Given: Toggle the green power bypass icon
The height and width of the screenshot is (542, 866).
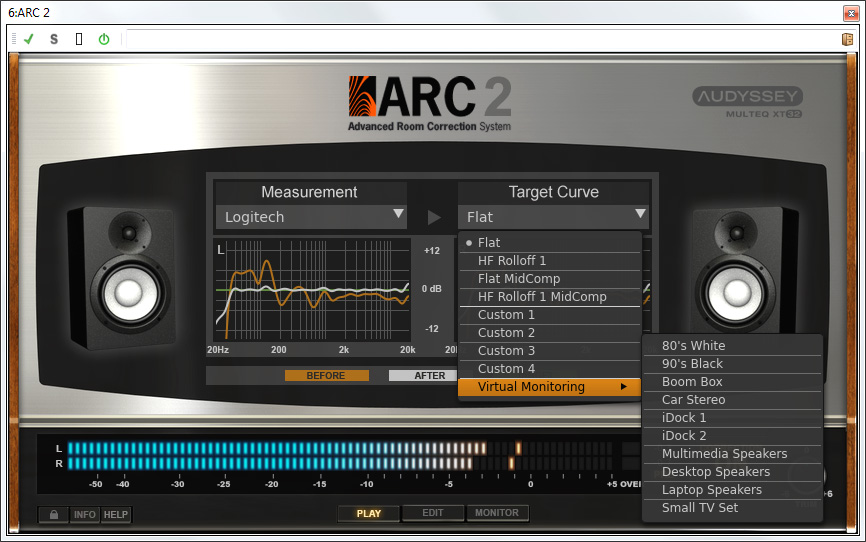Looking at the screenshot, I should [104, 39].
